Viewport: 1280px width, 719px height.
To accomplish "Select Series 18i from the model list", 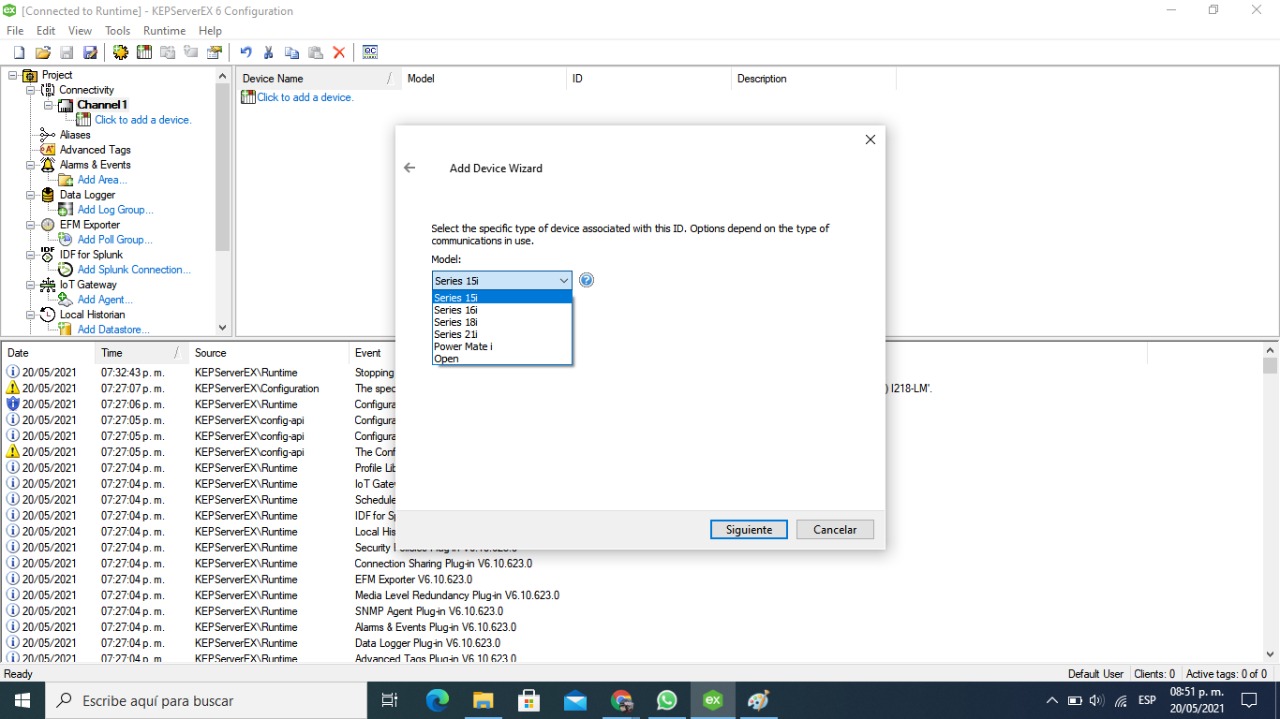I will coord(458,322).
